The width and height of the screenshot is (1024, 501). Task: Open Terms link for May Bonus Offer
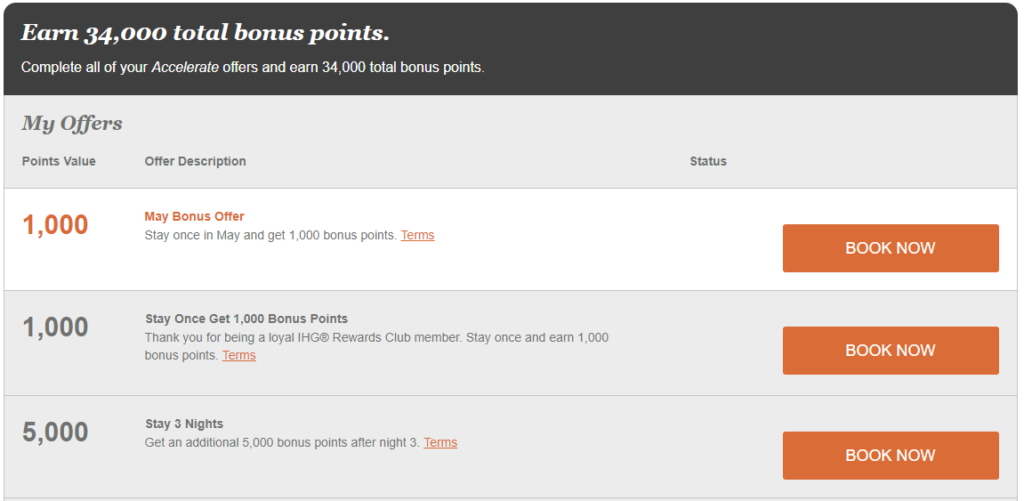coord(417,235)
